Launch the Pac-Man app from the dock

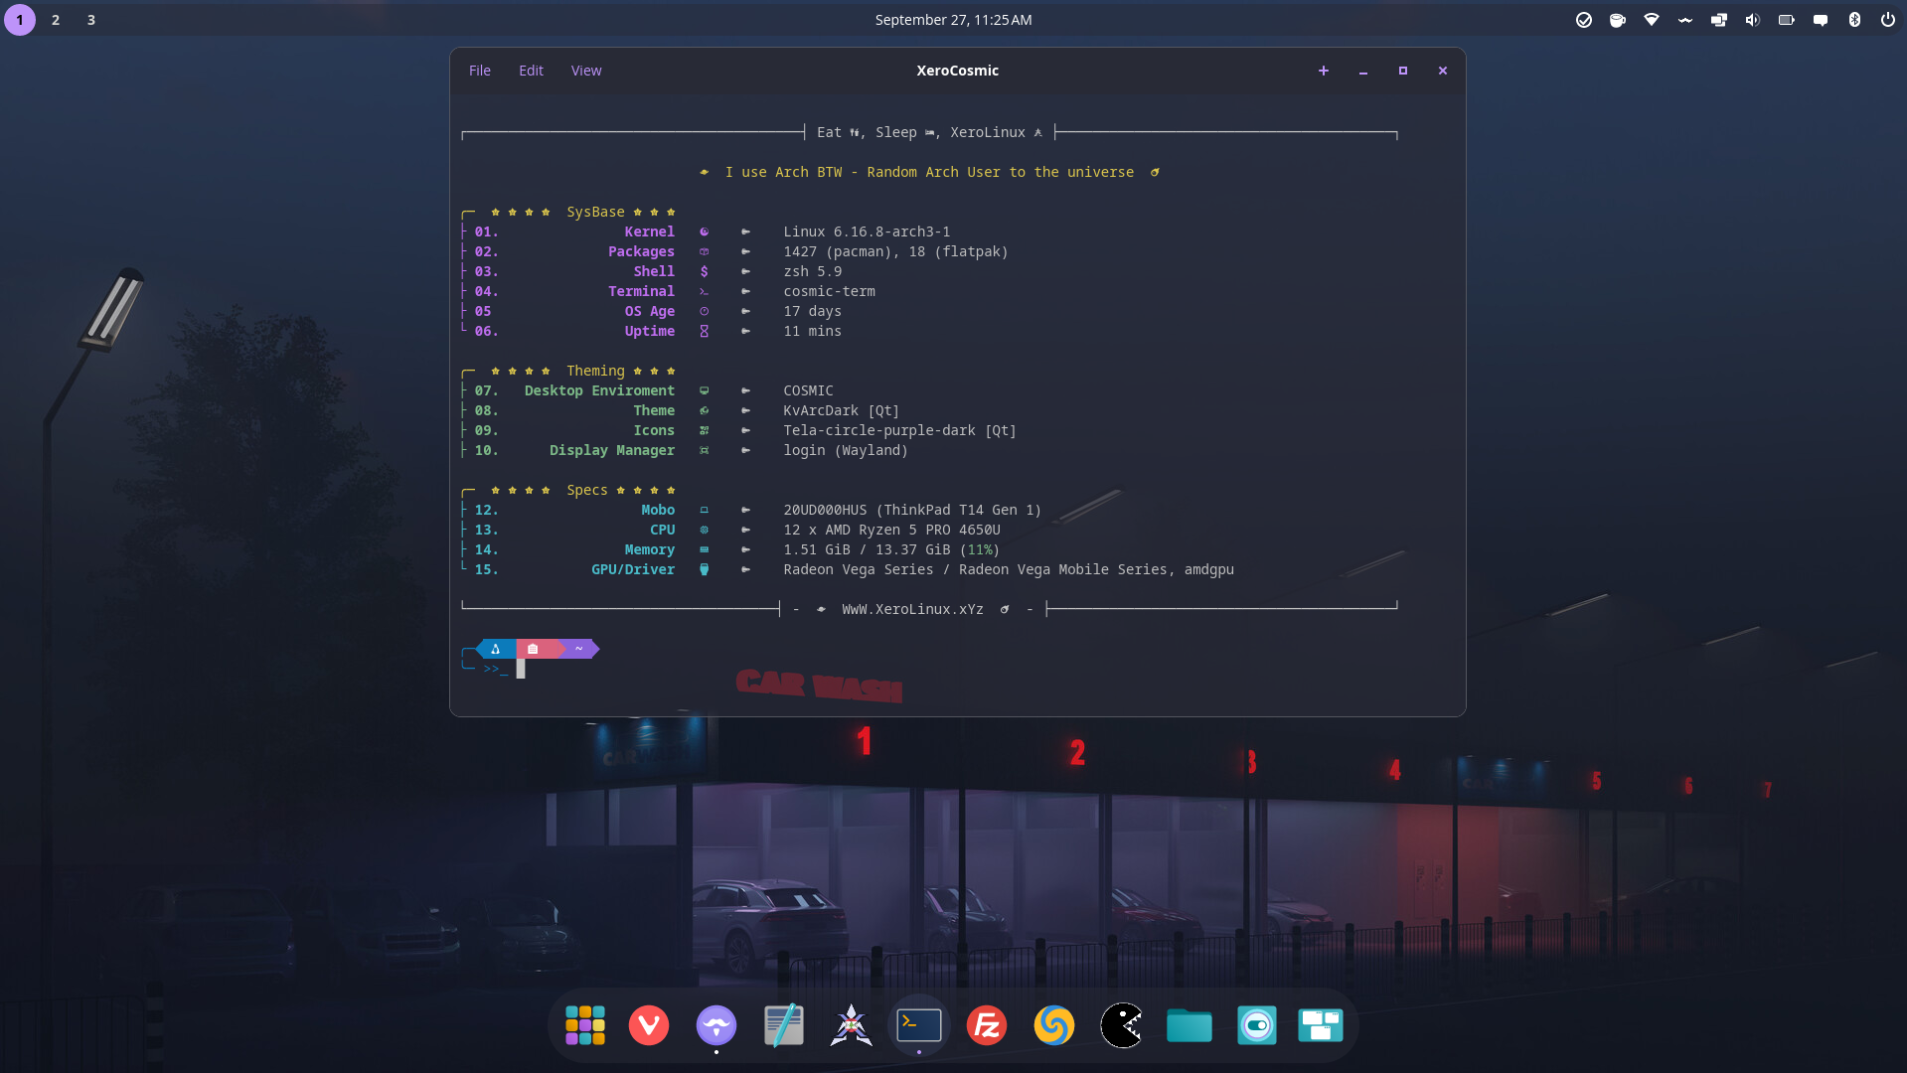[x=1121, y=1025]
